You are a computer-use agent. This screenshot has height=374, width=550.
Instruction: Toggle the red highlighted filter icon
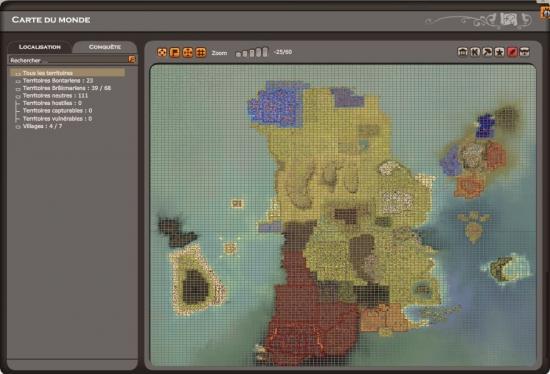click(512, 52)
